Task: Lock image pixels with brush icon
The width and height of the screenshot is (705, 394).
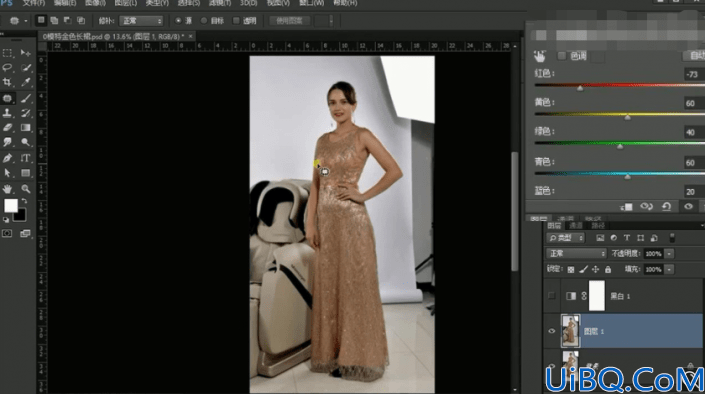Action: (x=583, y=269)
